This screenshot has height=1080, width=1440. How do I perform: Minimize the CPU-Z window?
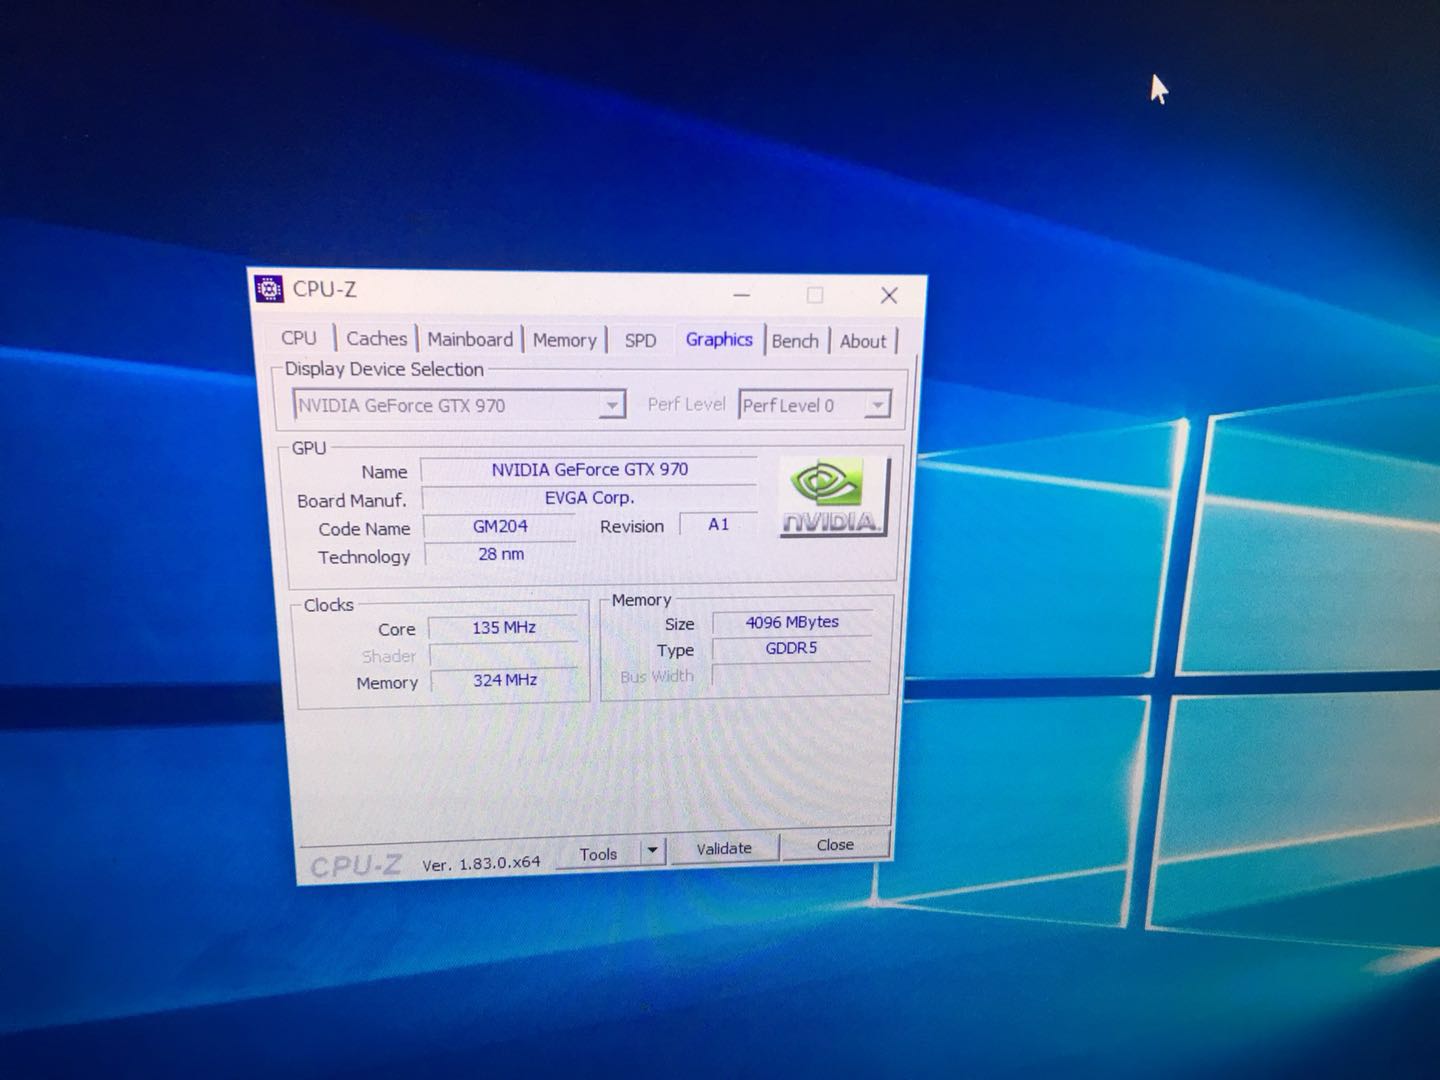pyautogui.click(x=741, y=295)
